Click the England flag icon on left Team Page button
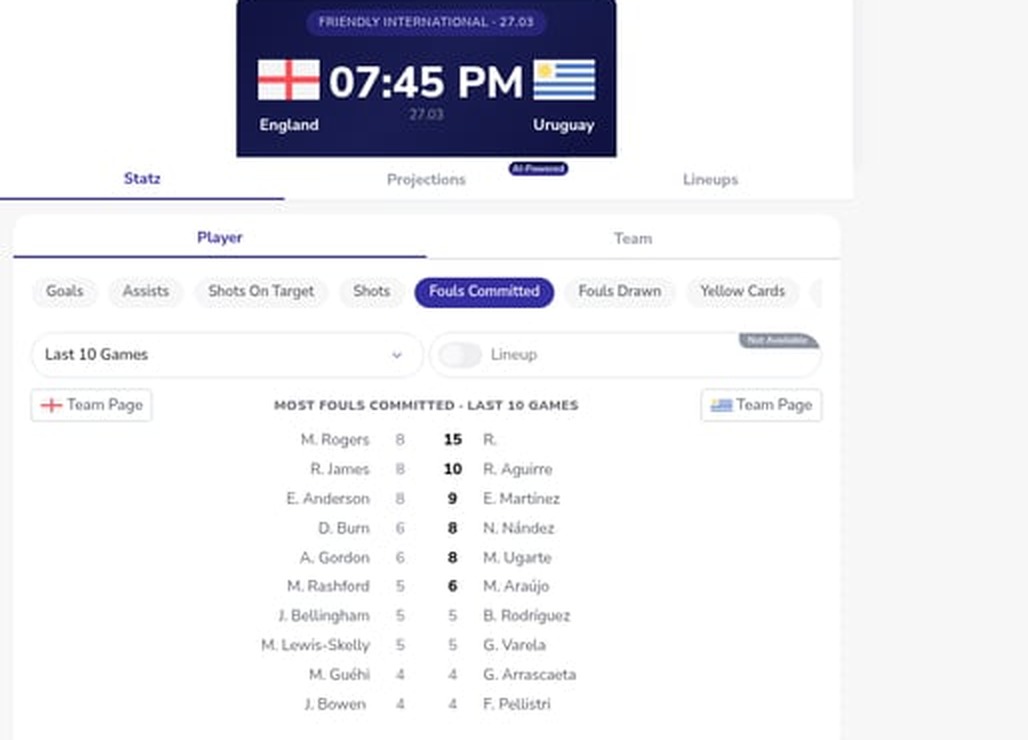The width and height of the screenshot is (1028, 740). [x=50, y=405]
